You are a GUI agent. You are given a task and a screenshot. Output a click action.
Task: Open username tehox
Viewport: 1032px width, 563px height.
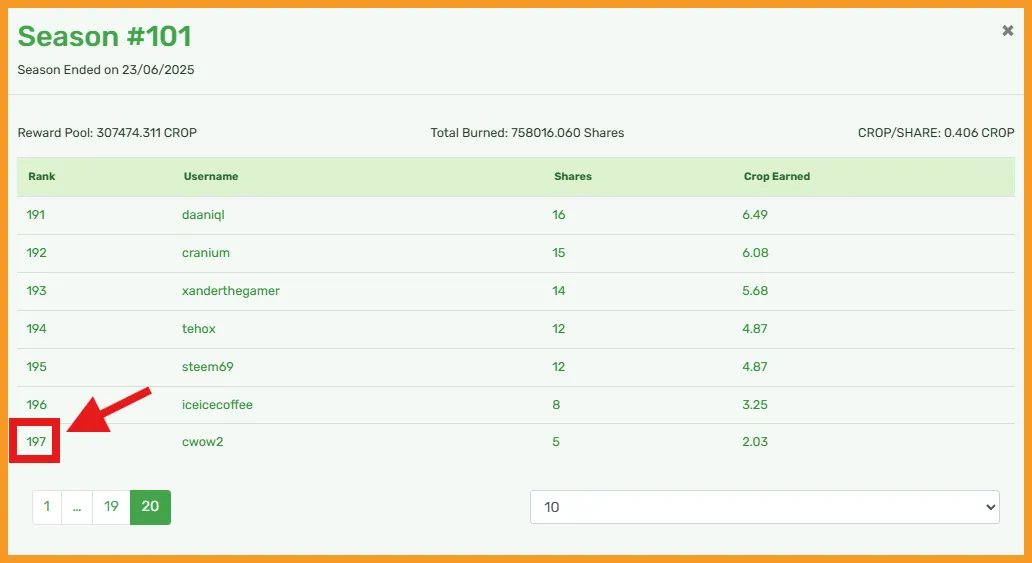[x=199, y=329]
